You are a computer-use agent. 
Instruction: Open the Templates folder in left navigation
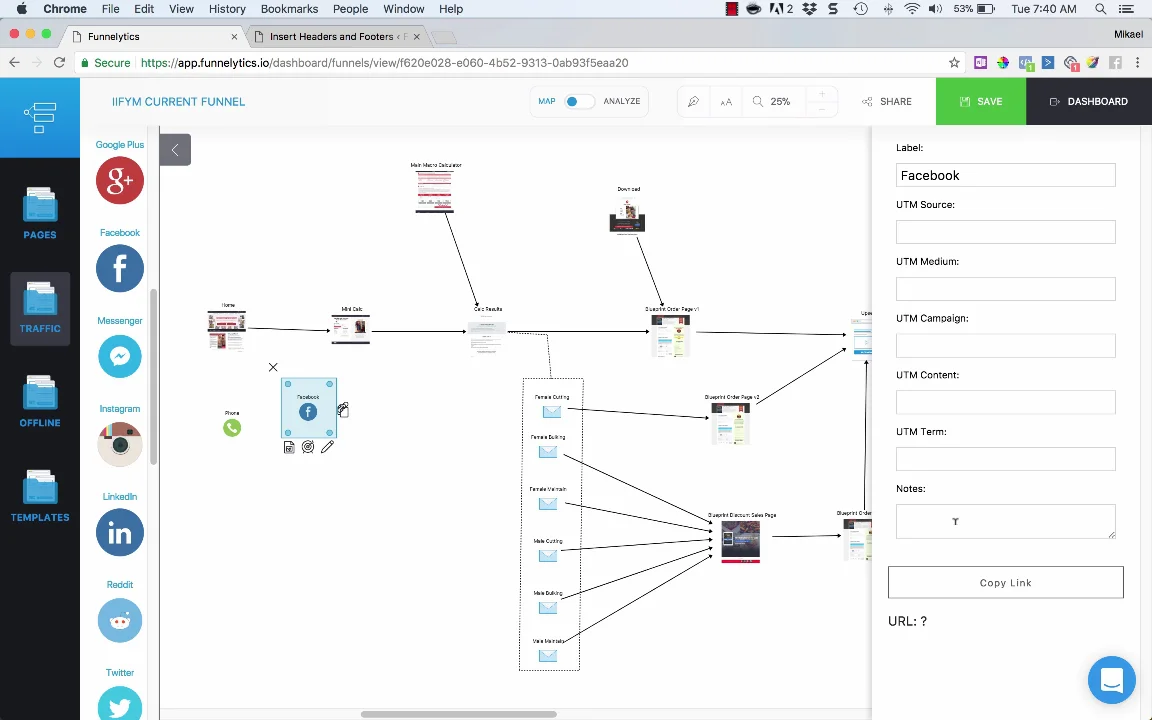40,496
